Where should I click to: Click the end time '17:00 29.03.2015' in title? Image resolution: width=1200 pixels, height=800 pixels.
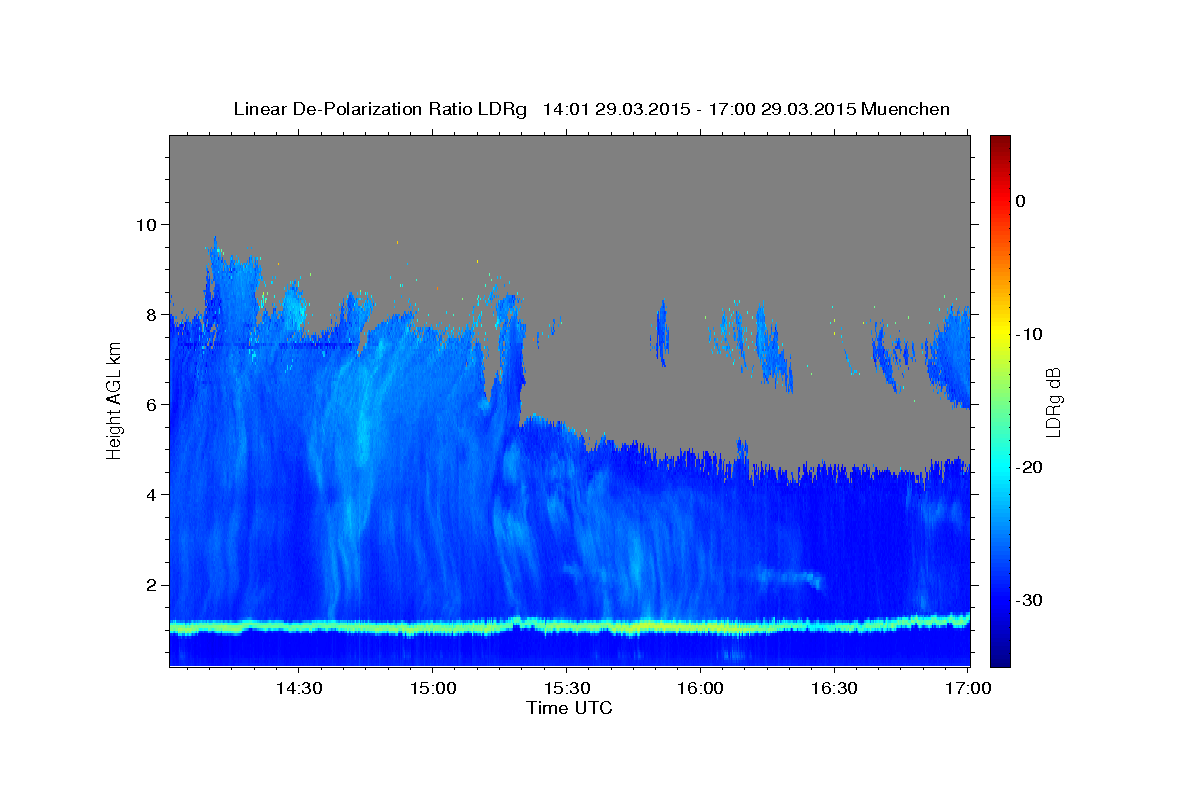pos(782,109)
